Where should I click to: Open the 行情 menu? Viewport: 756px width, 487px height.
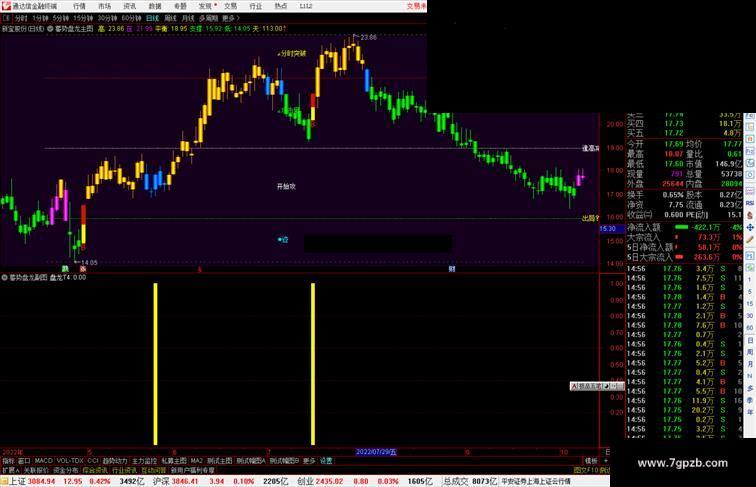point(79,6)
